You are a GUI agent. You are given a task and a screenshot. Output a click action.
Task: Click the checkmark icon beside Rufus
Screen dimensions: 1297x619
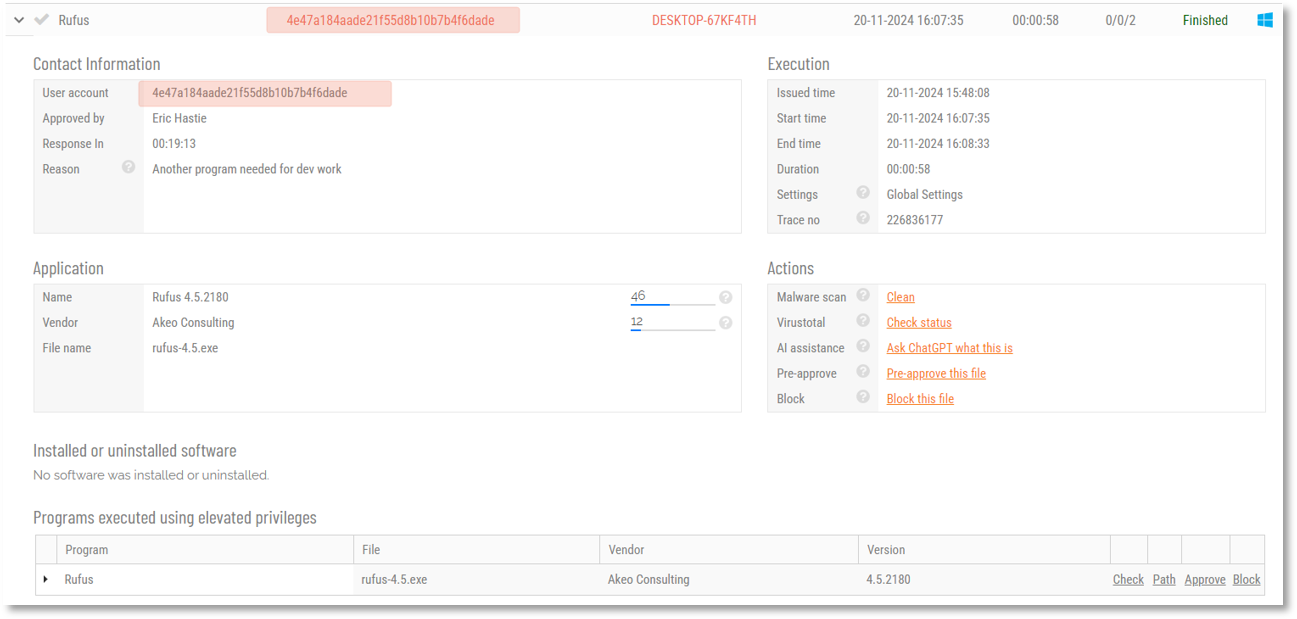click(41, 20)
